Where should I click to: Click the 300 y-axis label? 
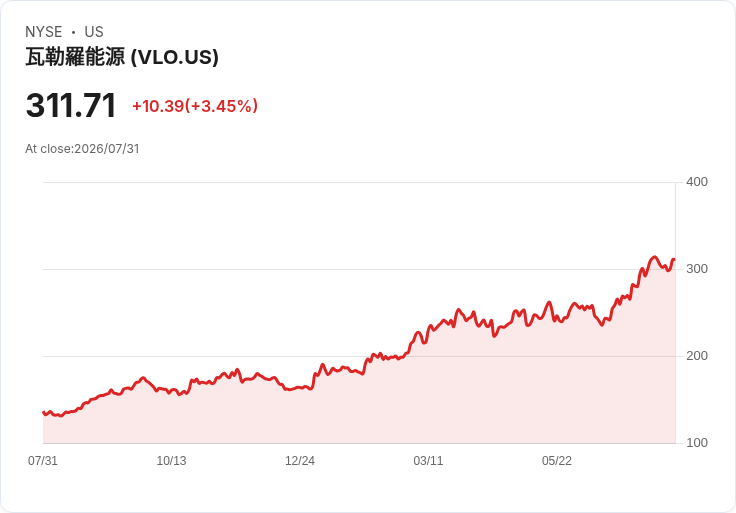coord(697,269)
